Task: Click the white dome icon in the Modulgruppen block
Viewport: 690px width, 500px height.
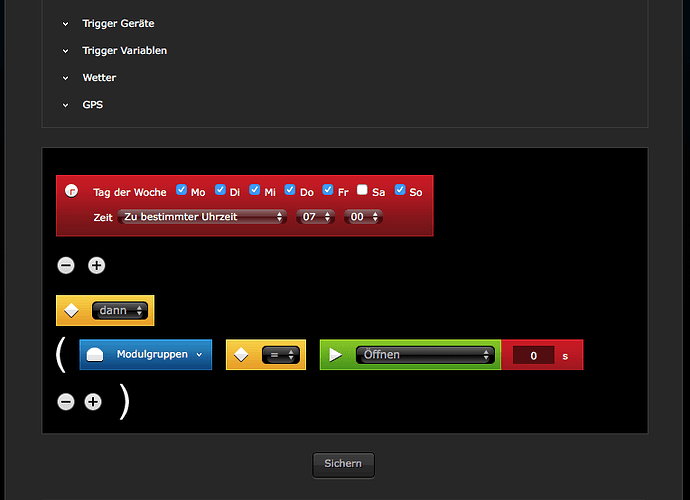Action: (x=95, y=354)
